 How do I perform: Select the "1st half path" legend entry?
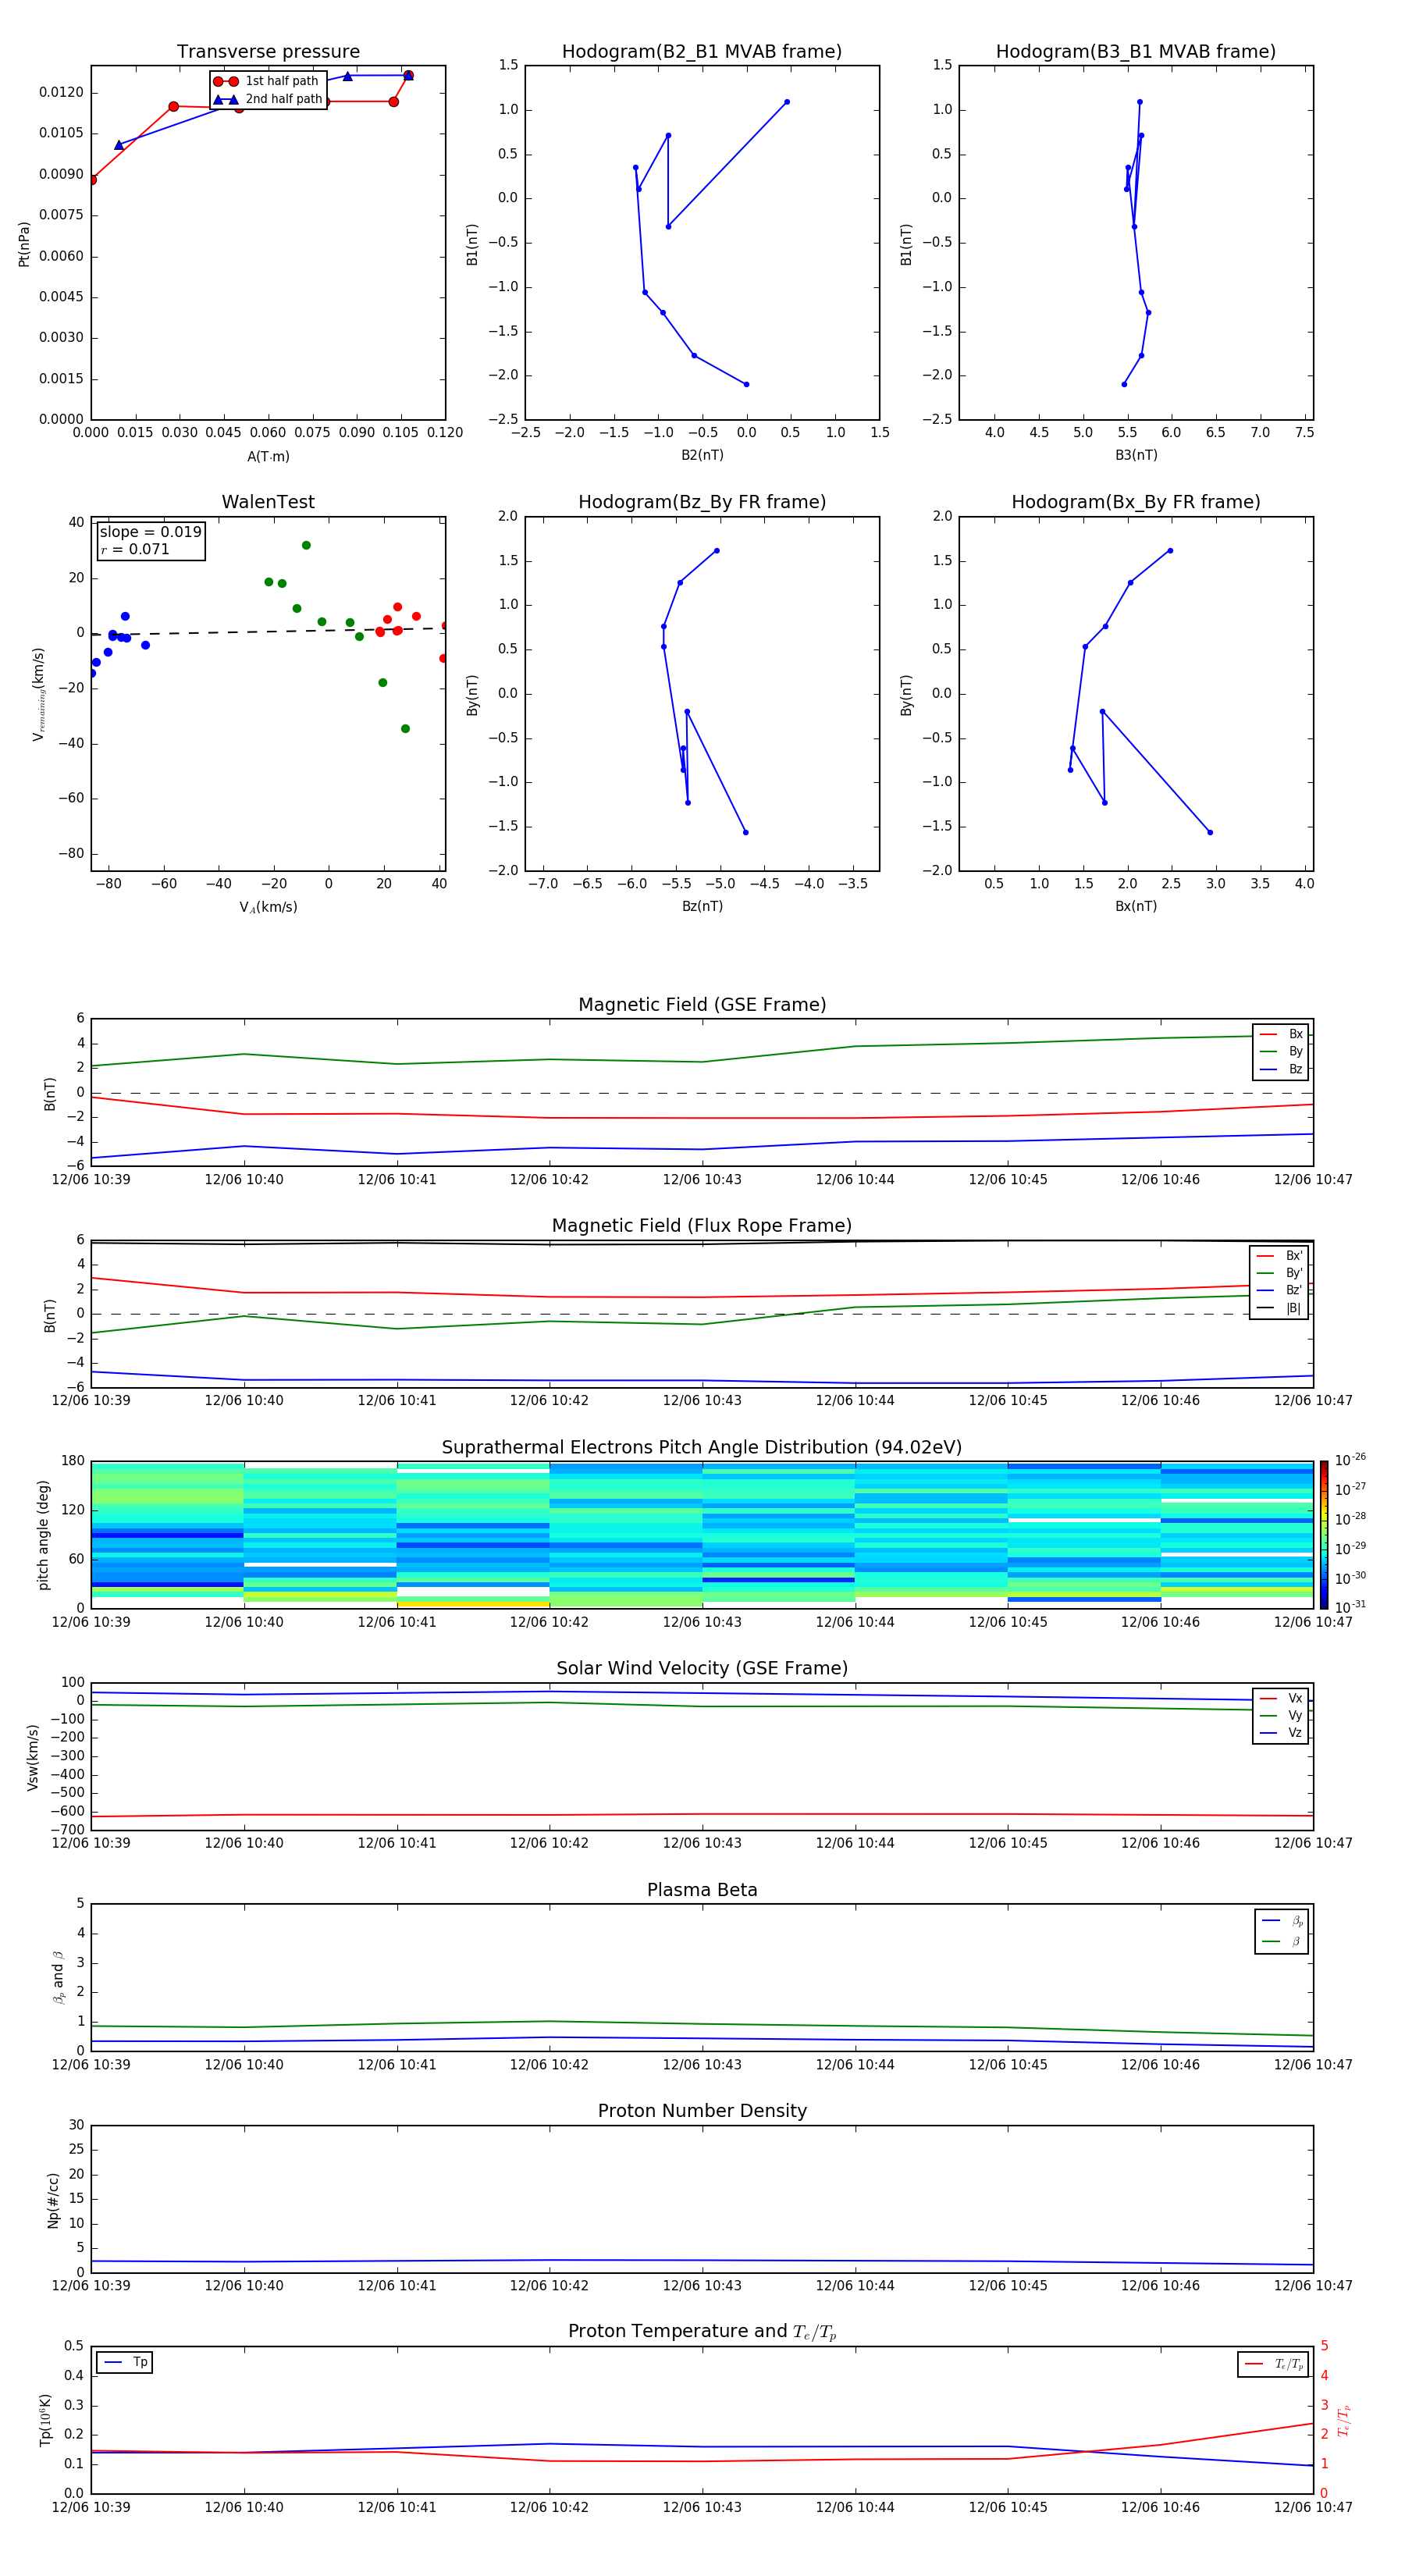(266, 81)
